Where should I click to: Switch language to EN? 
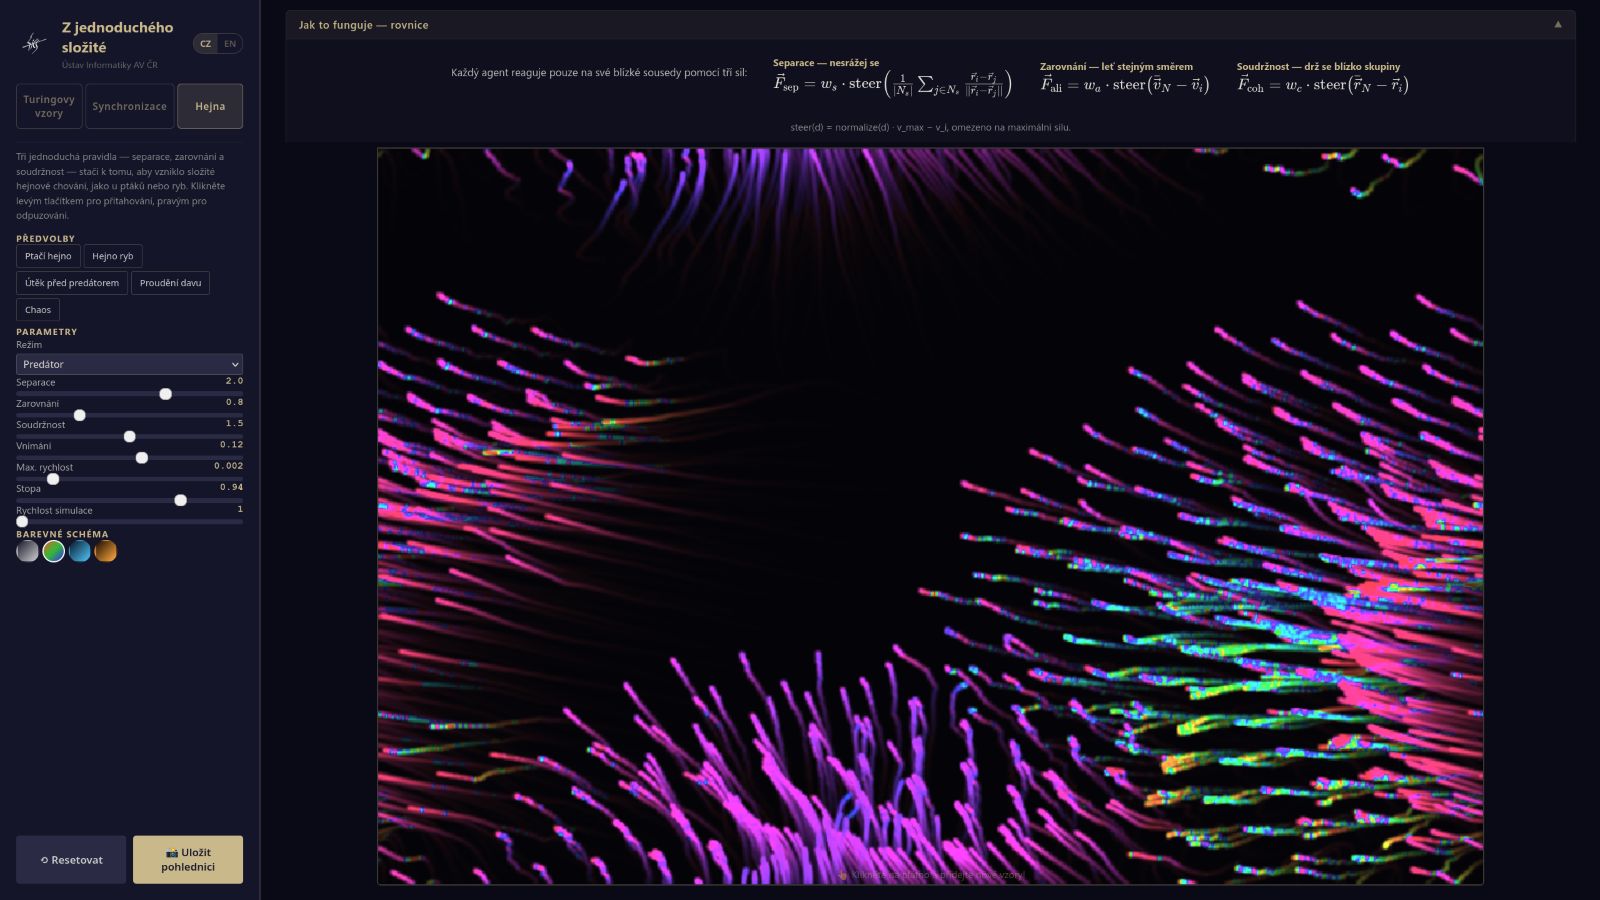pyautogui.click(x=230, y=44)
